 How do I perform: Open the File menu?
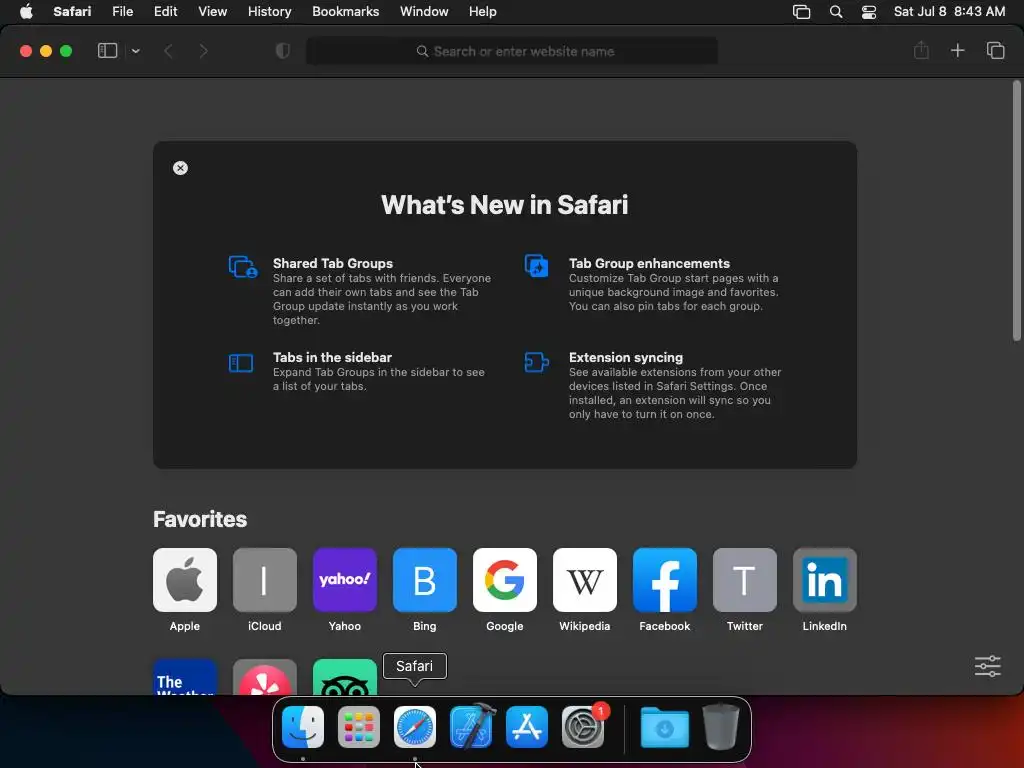[122, 11]
